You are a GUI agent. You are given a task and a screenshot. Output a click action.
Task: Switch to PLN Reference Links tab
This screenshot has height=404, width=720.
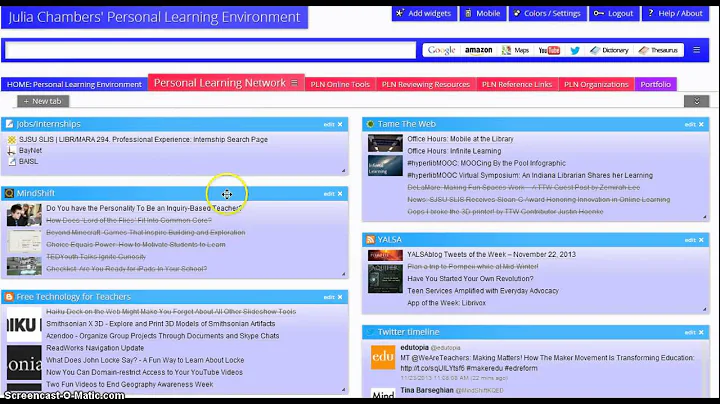pos(517,84)
